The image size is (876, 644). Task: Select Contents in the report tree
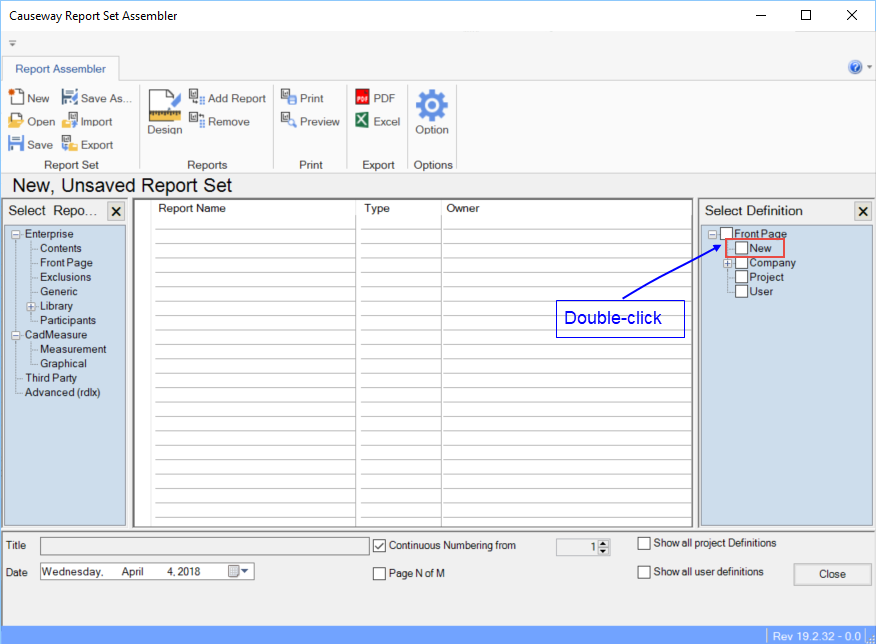tap(60, 248)
